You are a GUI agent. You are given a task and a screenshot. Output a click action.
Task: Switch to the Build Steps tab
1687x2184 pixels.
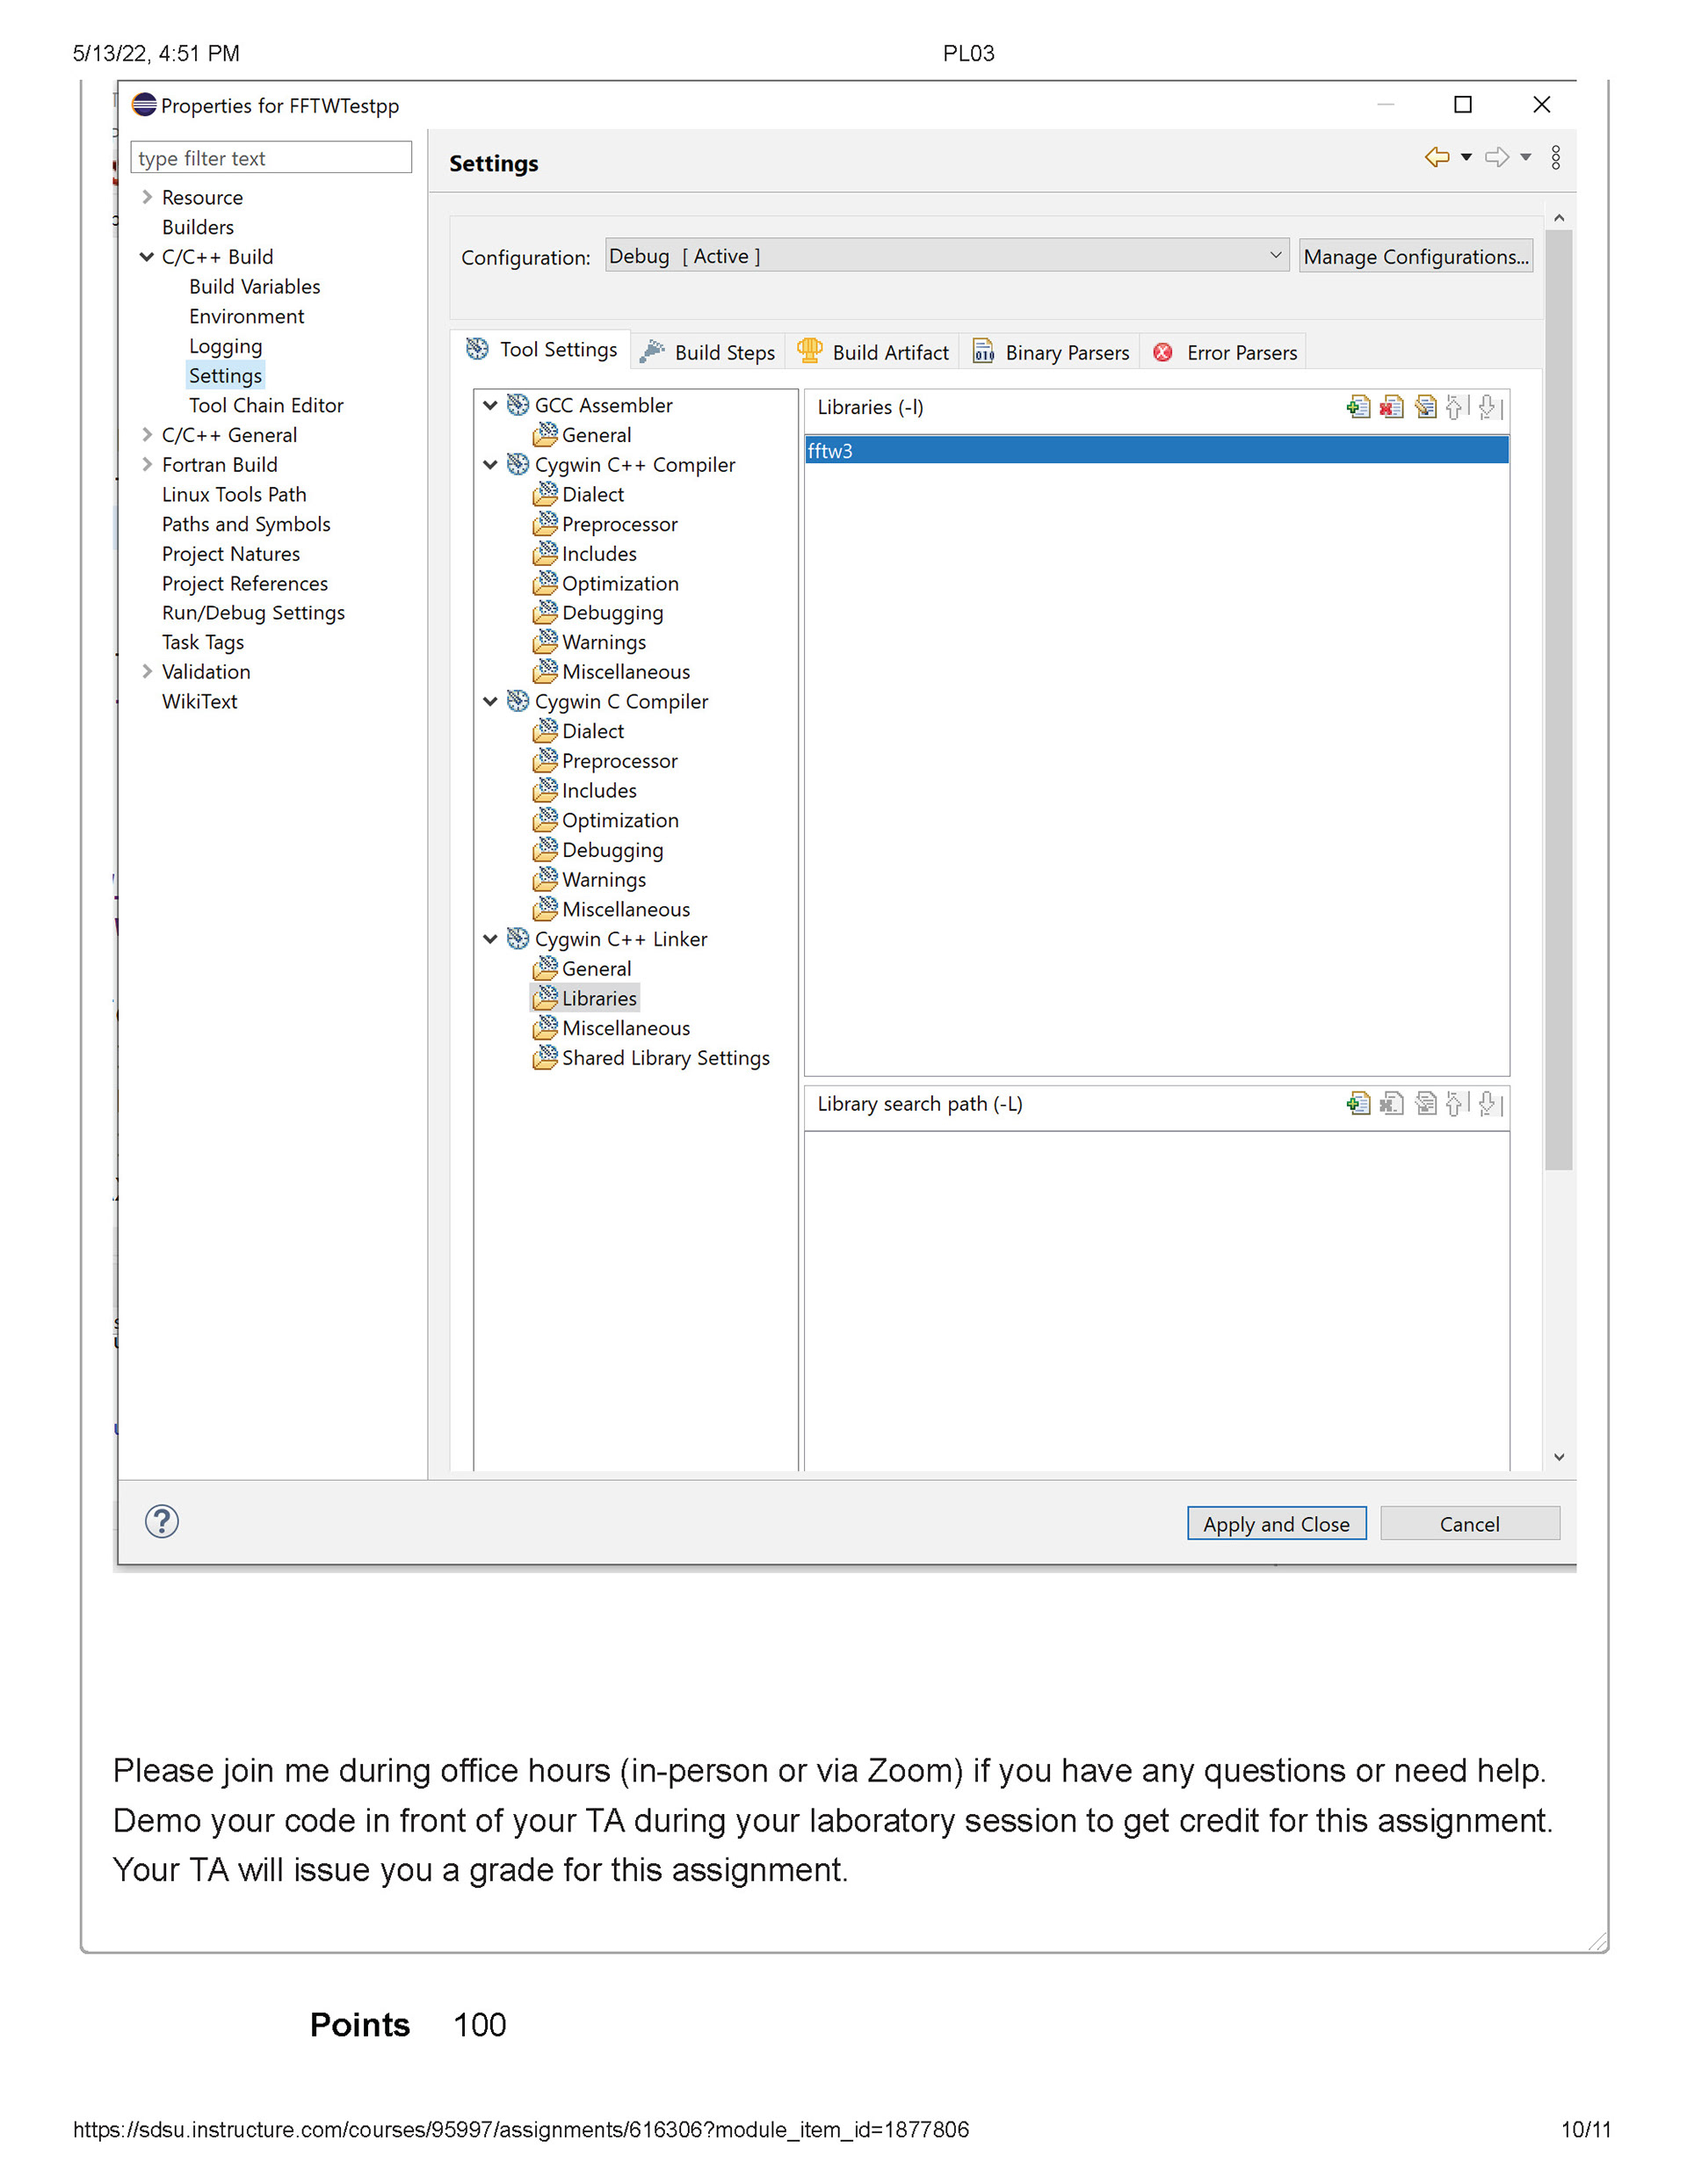click(708, 352)
